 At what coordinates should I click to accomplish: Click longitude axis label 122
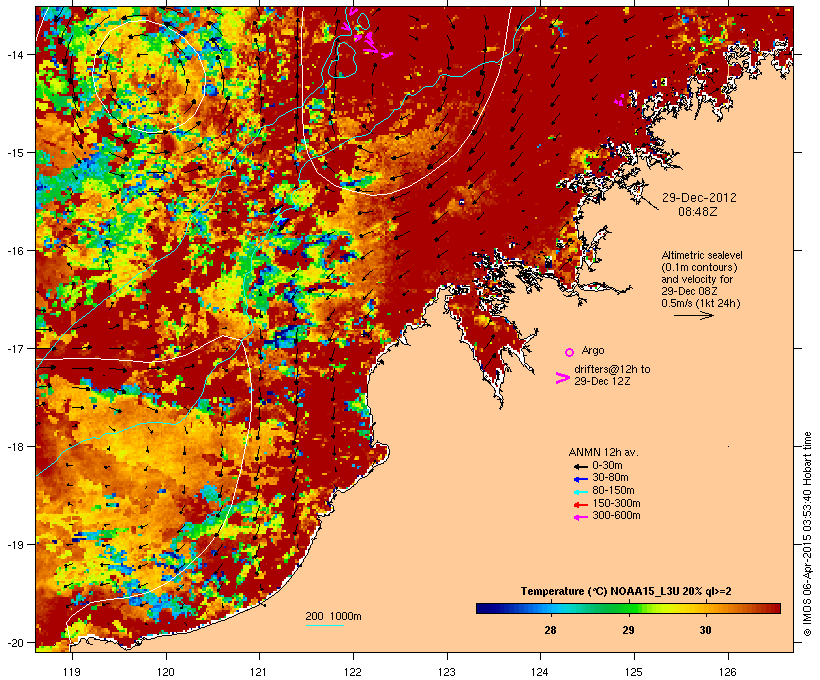(353, 672)
